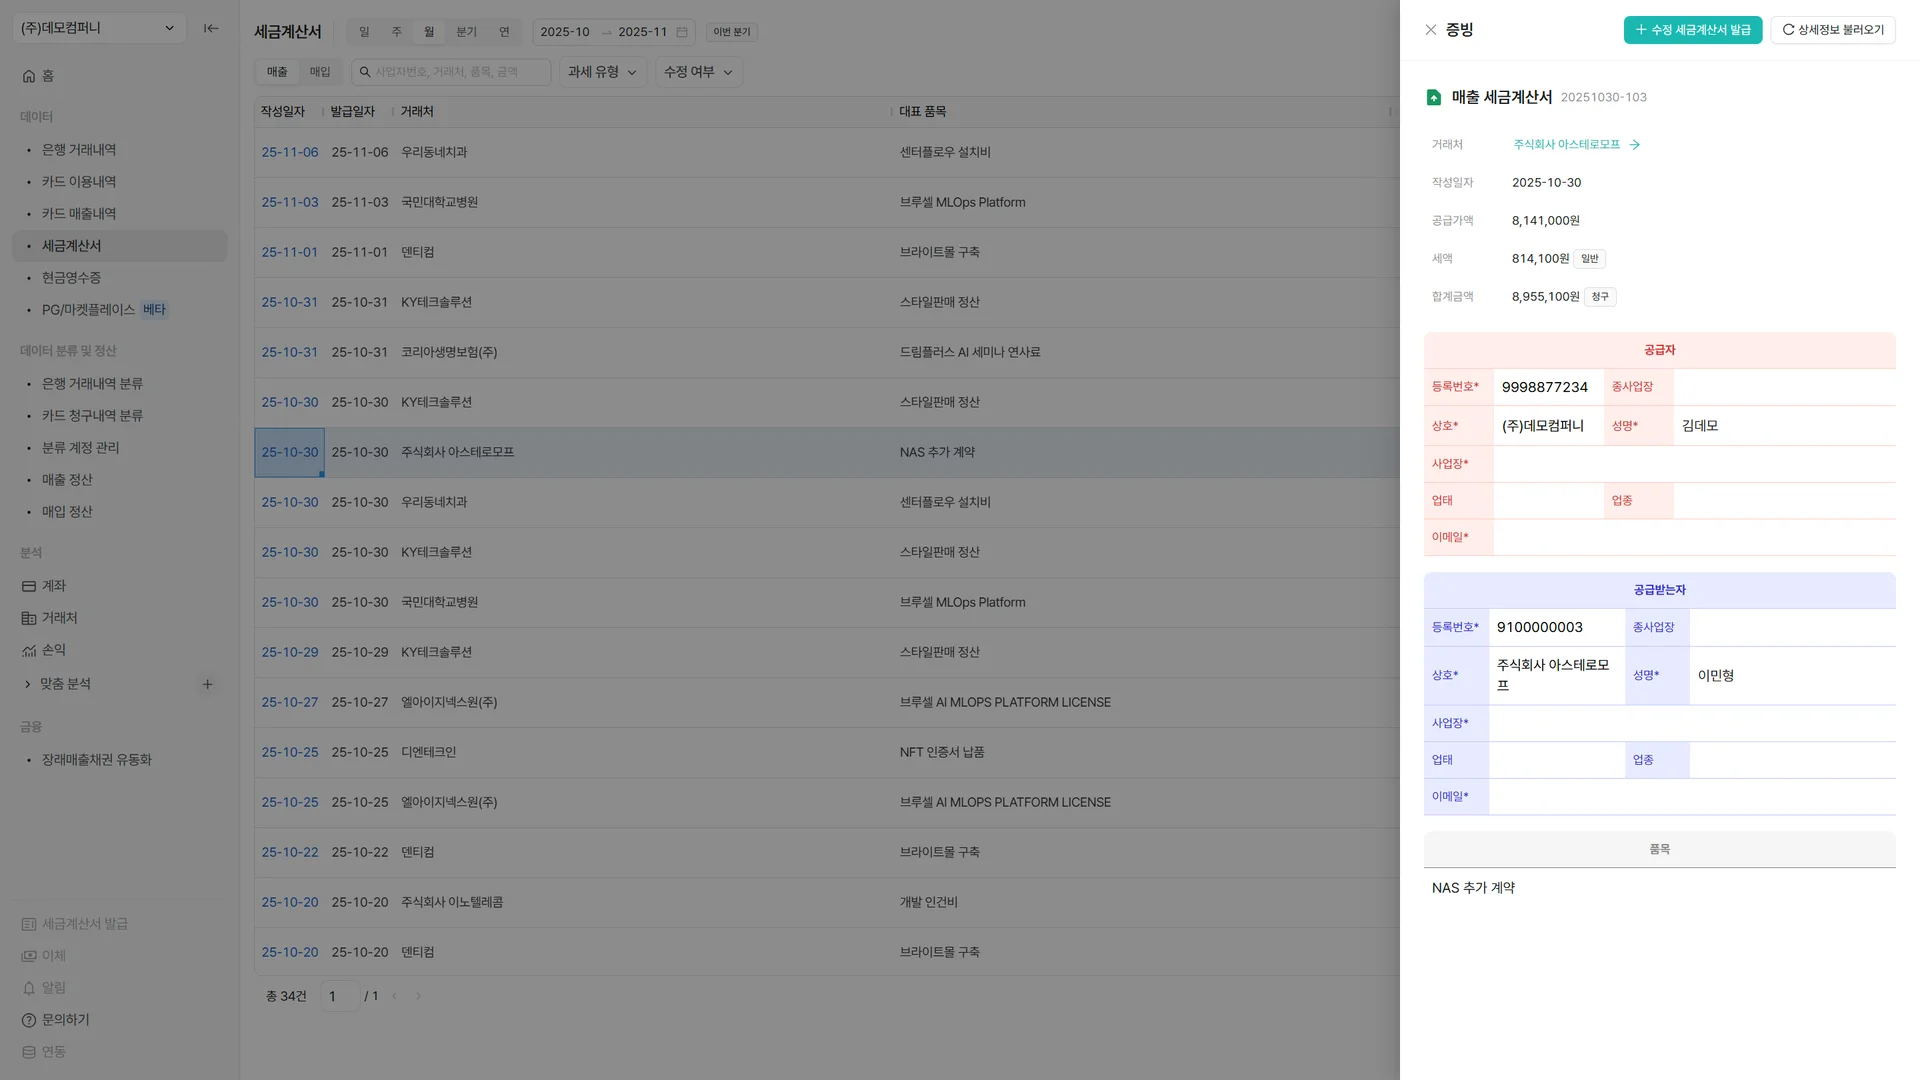Image resolution: width=1920 pixels, height=1080 pixels.
Task: Expand 맞춤 분석 tree item
Action: [27, 684]
